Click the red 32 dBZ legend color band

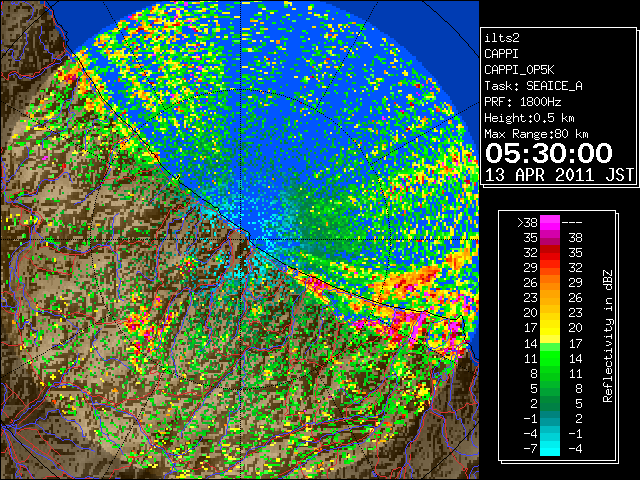(550, 253)
